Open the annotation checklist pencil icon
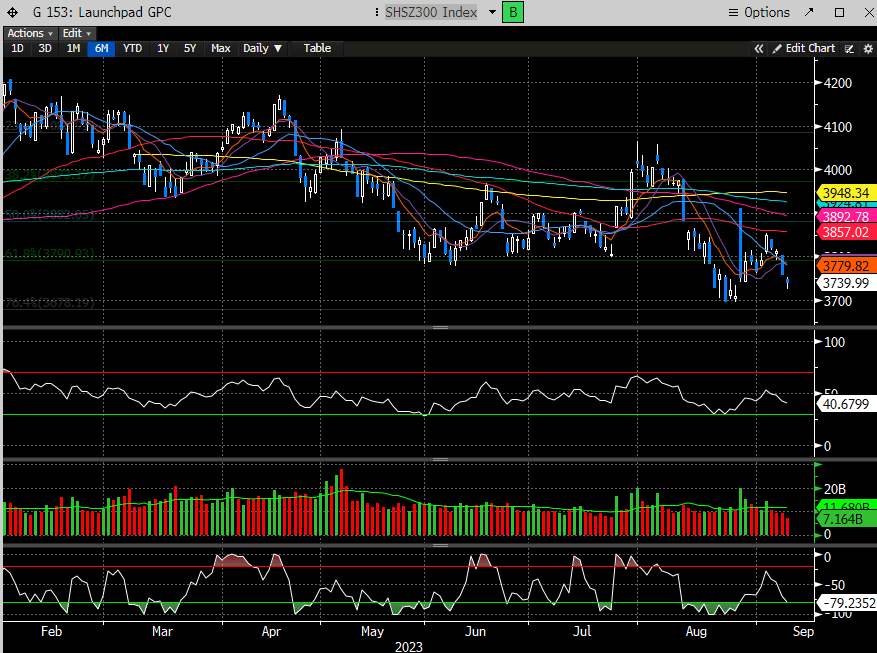Image resolution: width=877 pixels, height=653 pixels. pos(849,49)
